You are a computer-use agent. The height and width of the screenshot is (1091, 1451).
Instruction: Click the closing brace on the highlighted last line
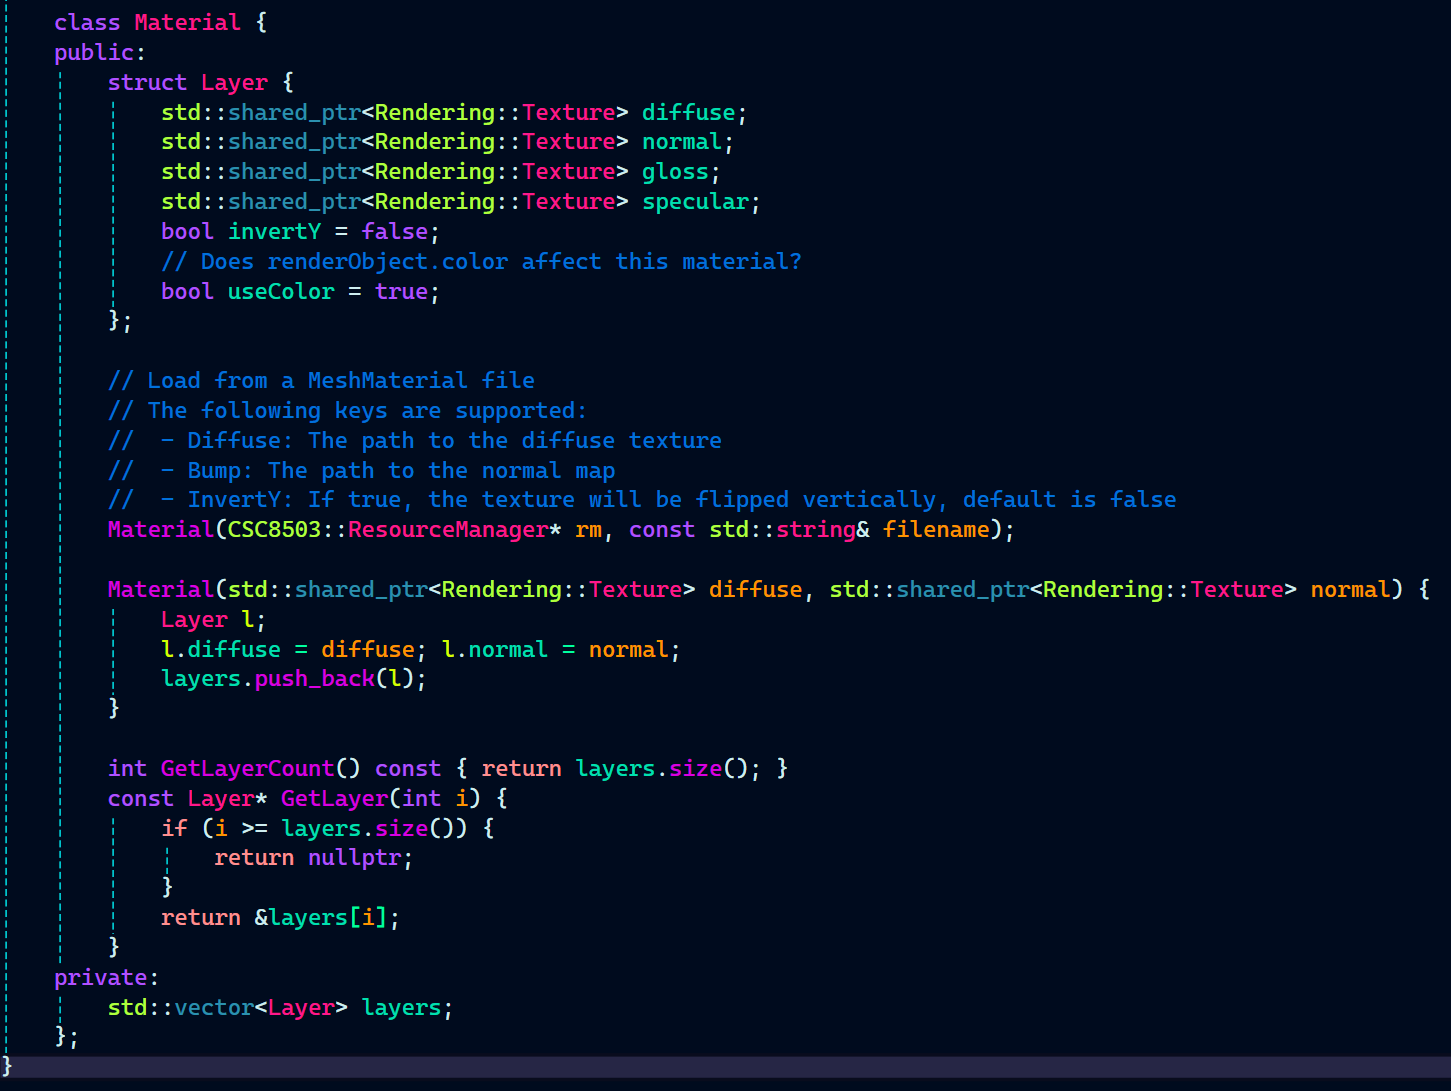click(8, 1066)
